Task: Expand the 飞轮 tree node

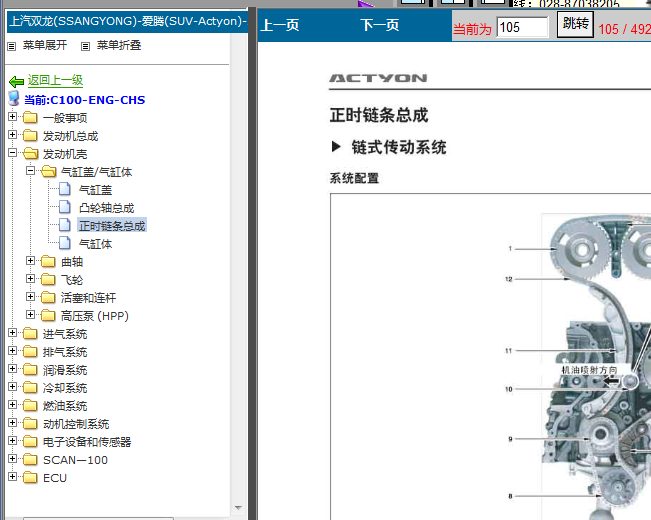Action: click(x=30, y=278)
